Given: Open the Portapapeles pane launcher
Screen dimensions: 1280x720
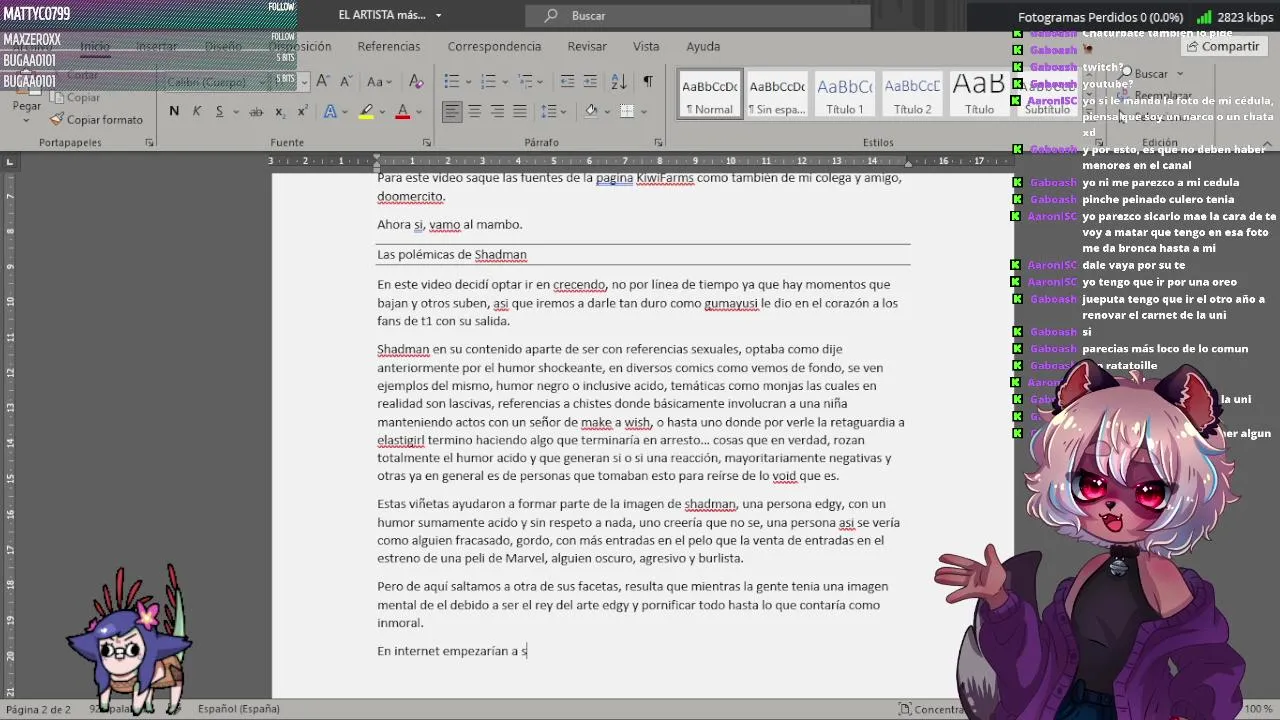Looking at the screenshot, I should point(150,143).
